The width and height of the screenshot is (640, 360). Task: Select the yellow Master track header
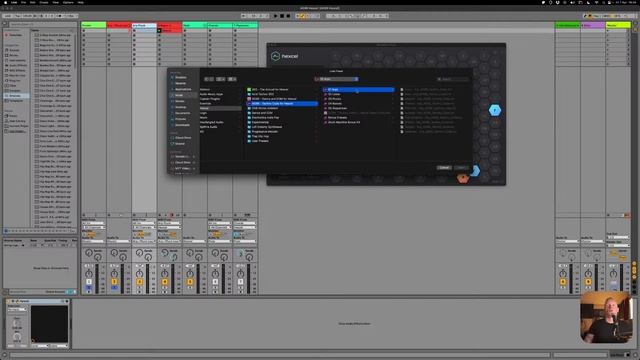[x=618, y=25]
